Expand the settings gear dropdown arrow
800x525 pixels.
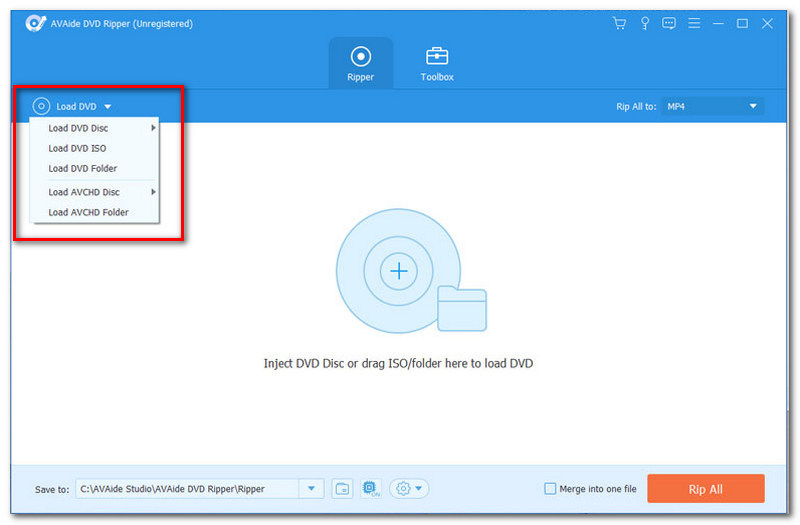[419, 489]
